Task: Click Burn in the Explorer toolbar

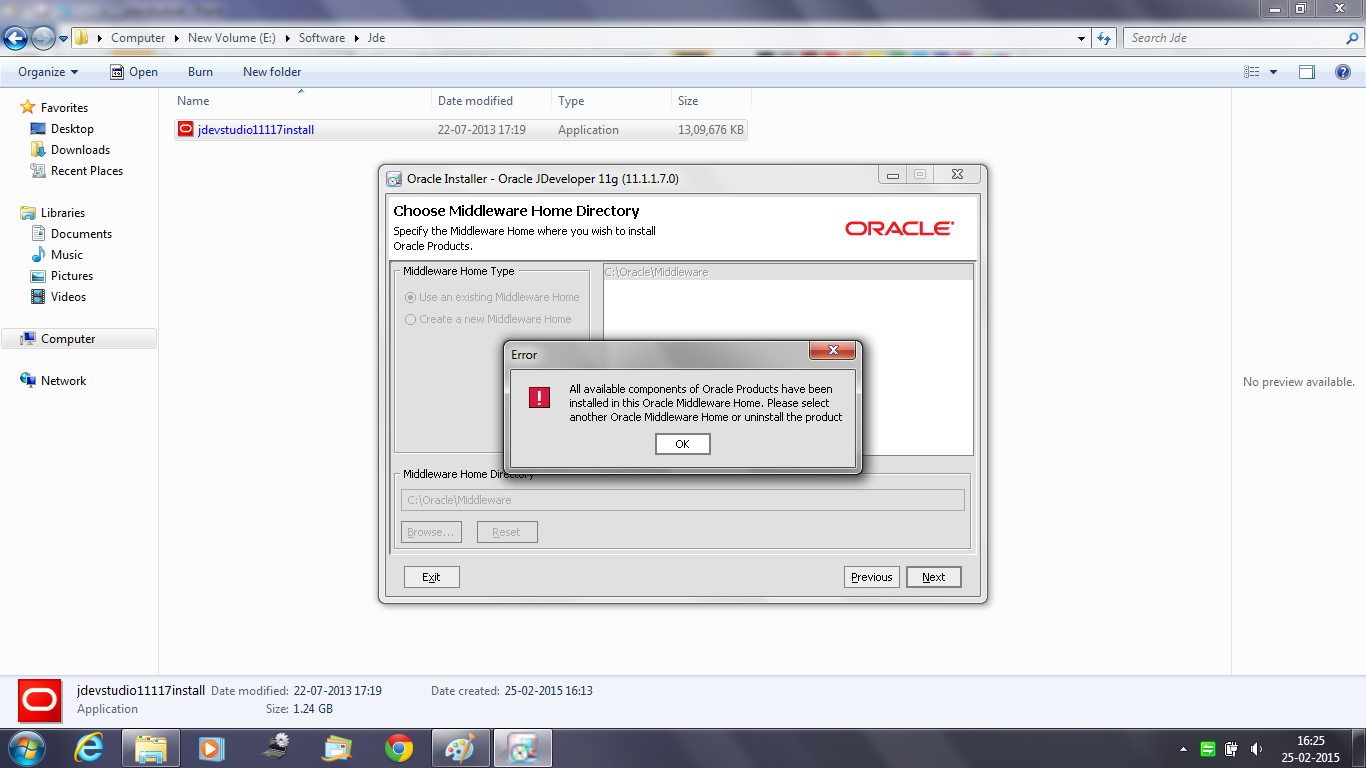Action: (x=200, y=72)
